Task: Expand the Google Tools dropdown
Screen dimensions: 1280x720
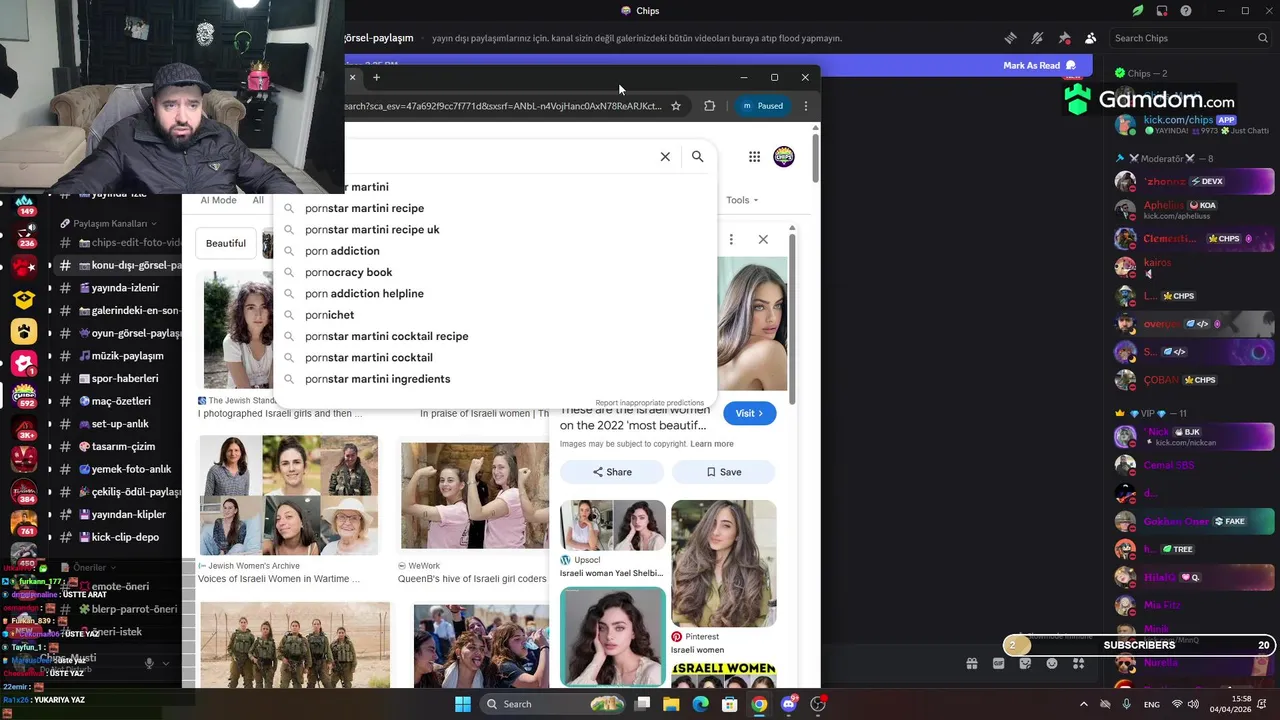Action: 742,200
